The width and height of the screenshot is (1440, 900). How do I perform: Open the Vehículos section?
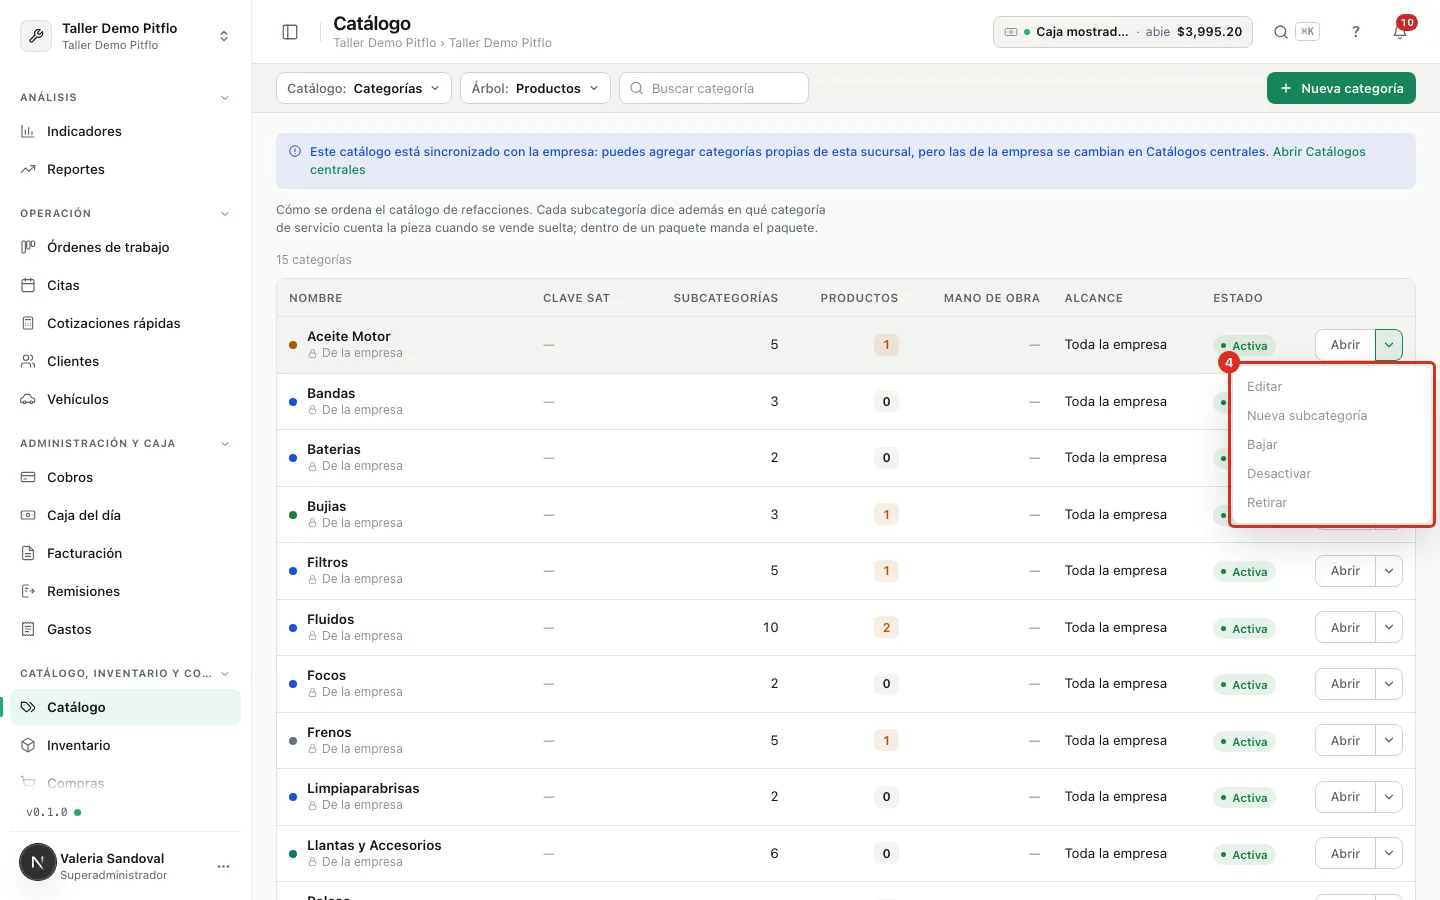(x=125, y=399)
